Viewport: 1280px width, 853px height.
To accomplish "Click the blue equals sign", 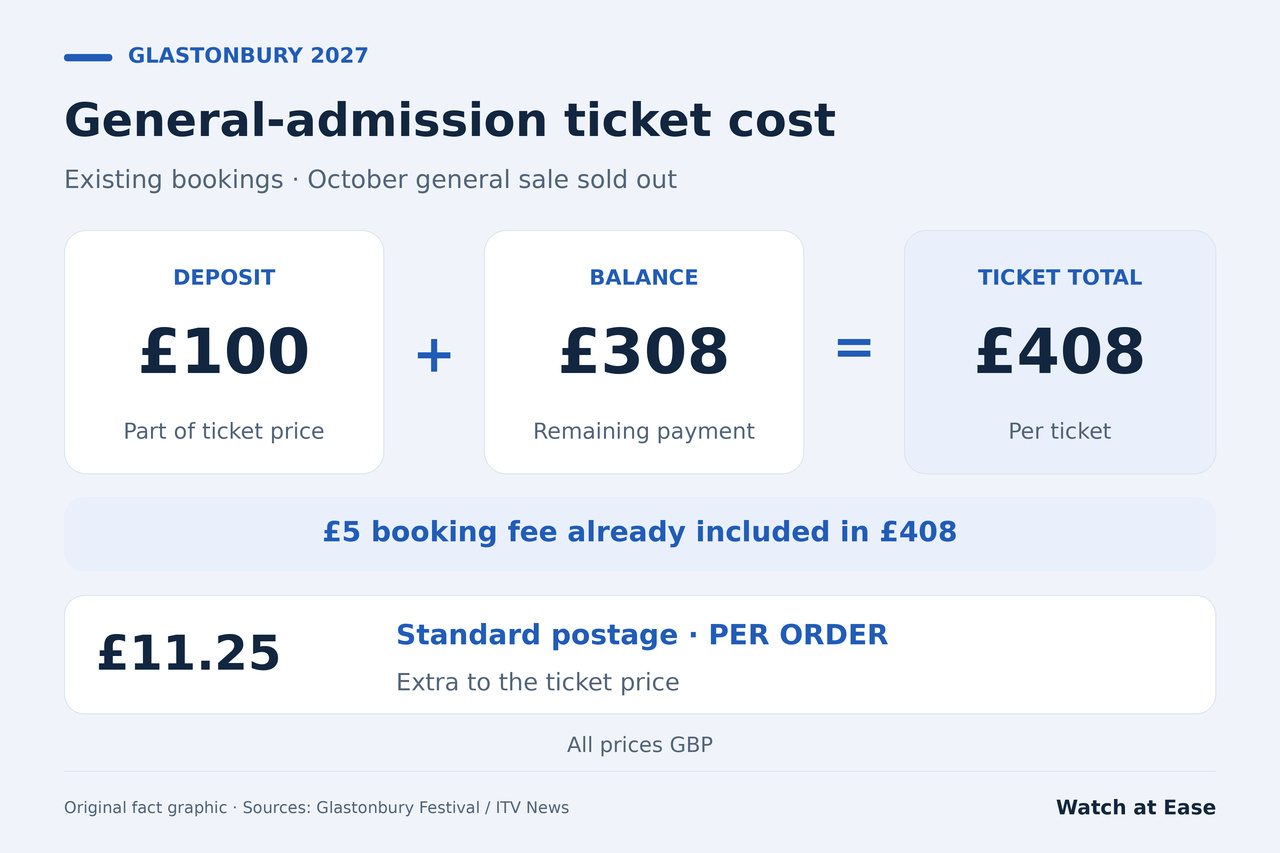I will pos(854,348).
